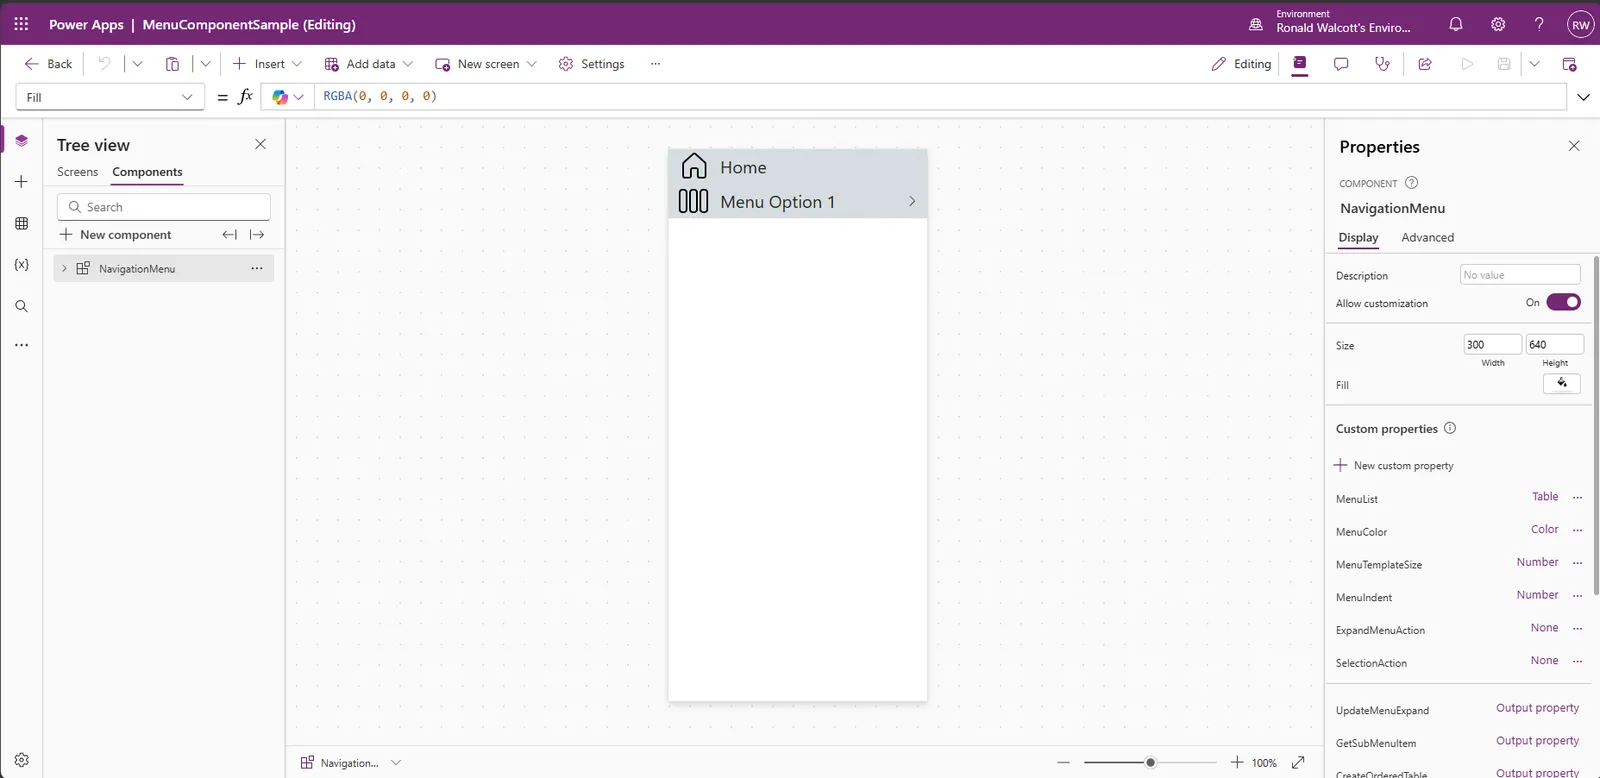Click New component button
1600x778 pixels.
pyautogui.click(x=116, y=235)
